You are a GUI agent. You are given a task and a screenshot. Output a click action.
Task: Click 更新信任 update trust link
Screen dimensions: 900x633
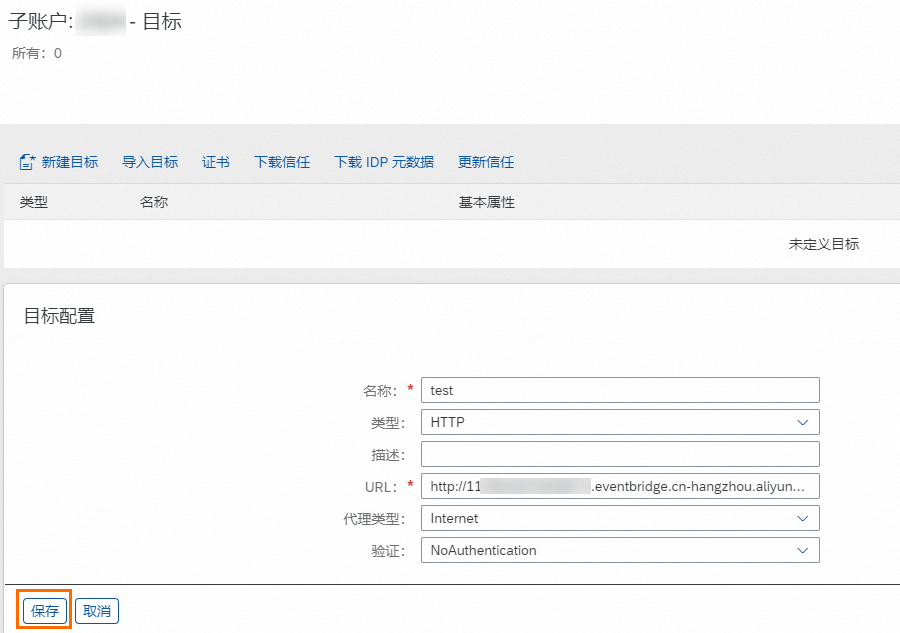486,162
